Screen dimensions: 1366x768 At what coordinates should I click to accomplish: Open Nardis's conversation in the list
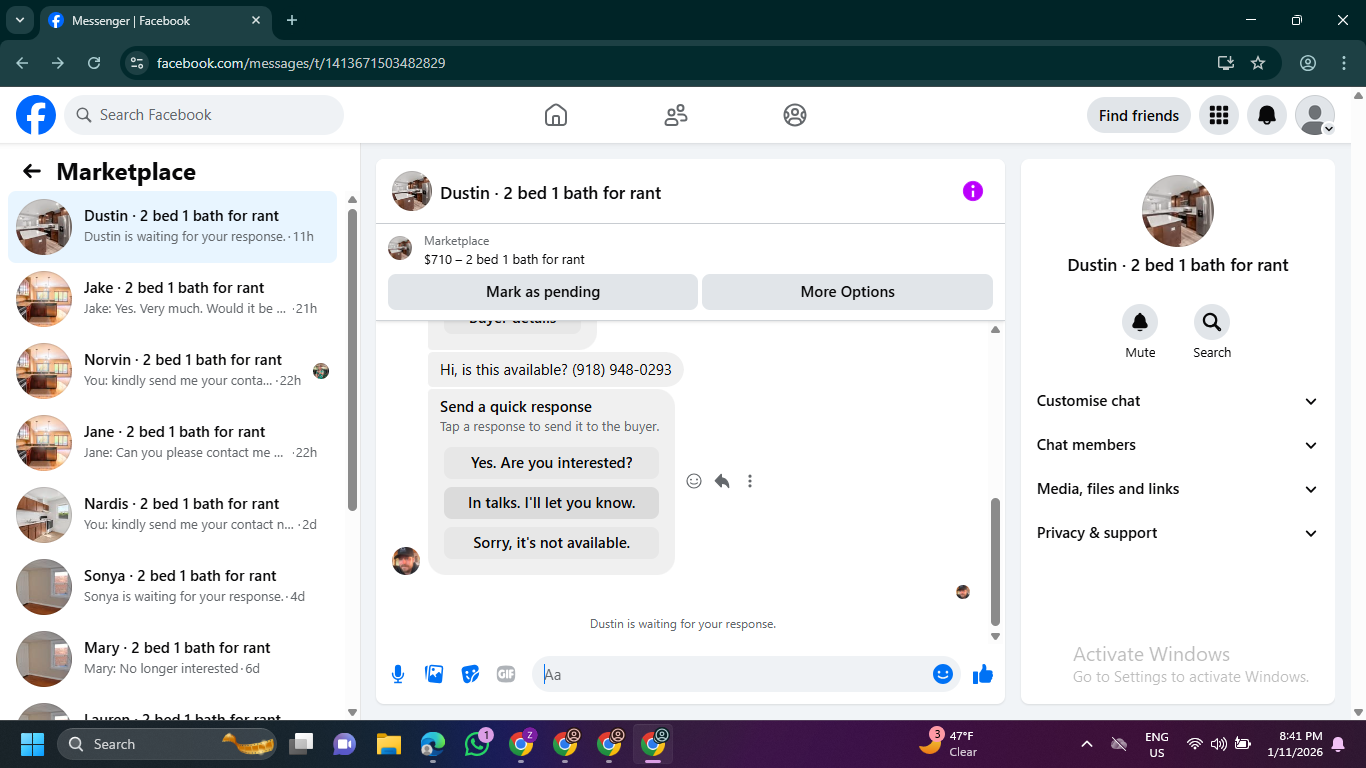(173, 515)
